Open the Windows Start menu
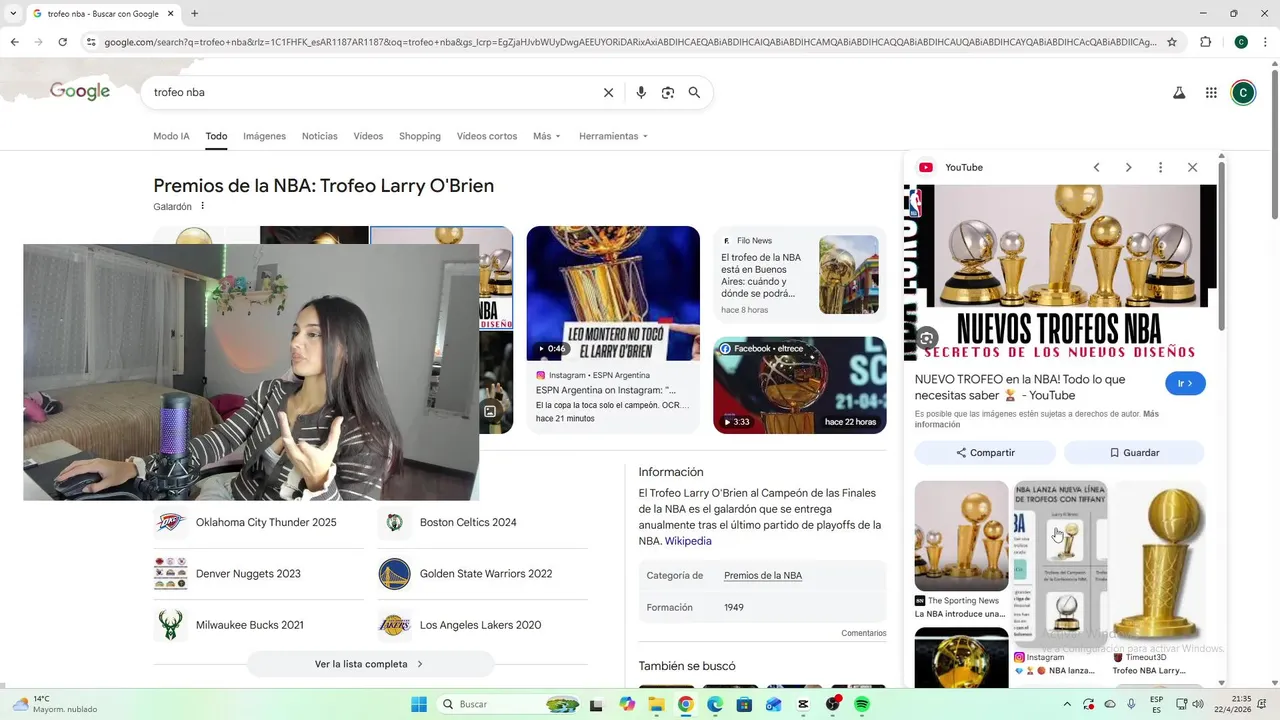Image resolution: width=1280 pixels, height=720 pixels. pos(419,704)
